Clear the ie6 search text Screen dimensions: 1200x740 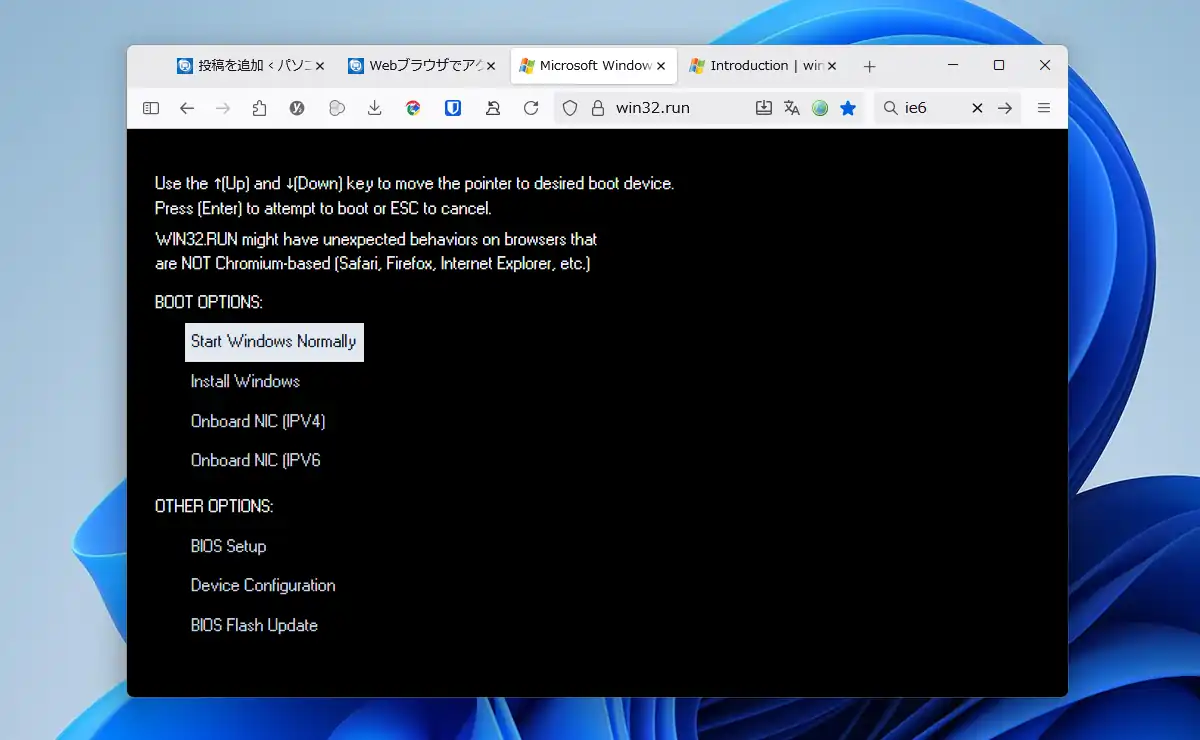point(977,108)
